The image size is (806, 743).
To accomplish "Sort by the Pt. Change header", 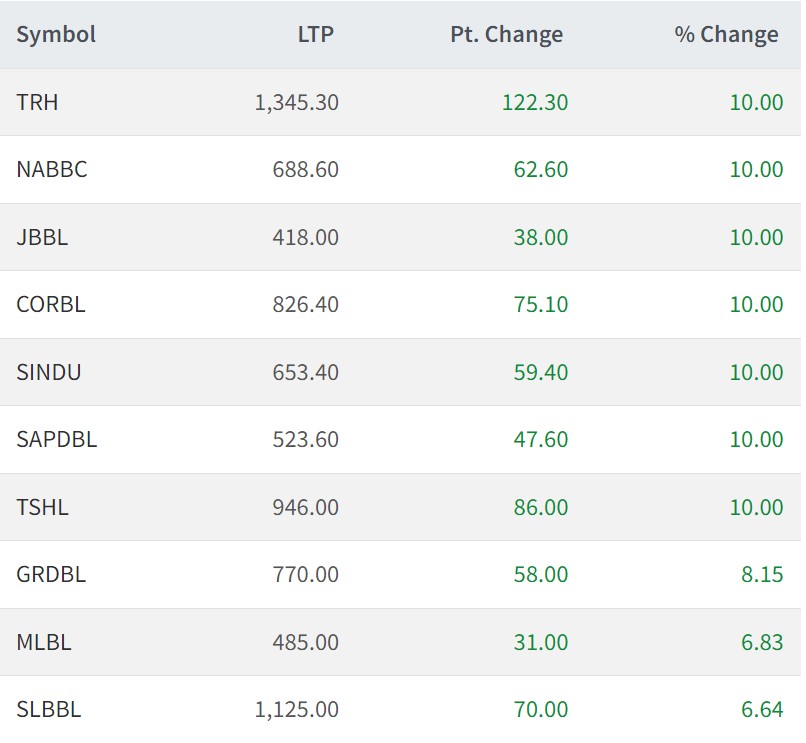I will tap(506, 35).
